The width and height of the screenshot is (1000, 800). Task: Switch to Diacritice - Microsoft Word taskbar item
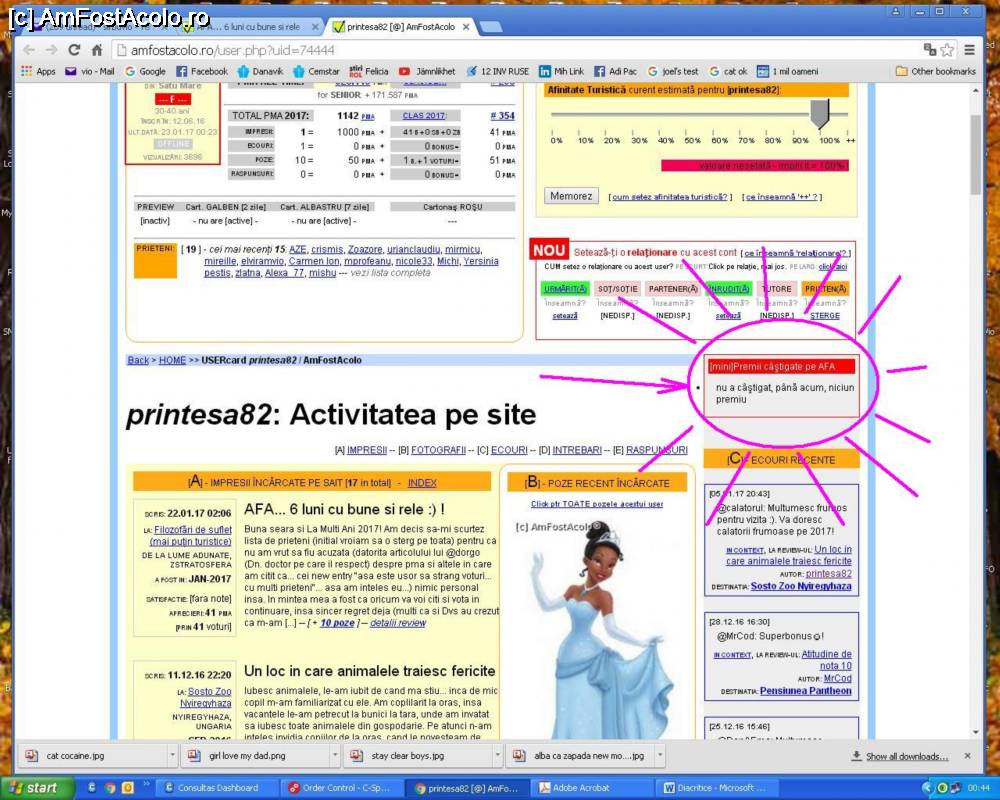click(719, 788)
